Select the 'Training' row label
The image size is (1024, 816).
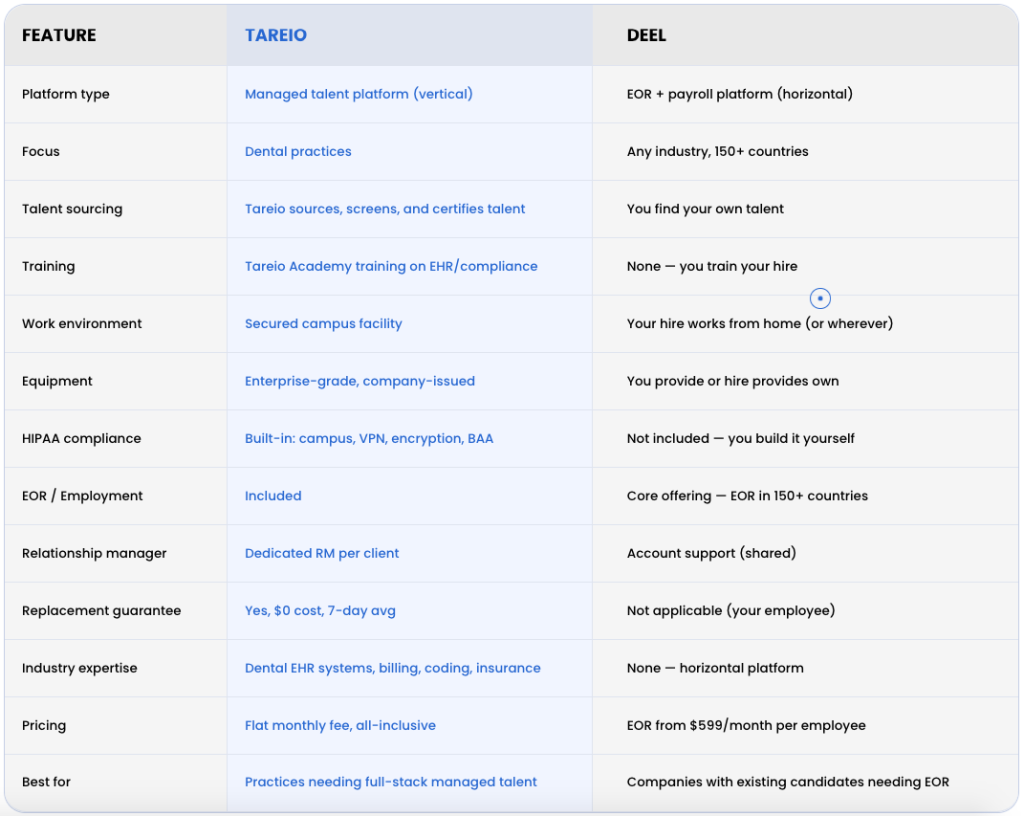pyautogui.click(x=48, y=266)
